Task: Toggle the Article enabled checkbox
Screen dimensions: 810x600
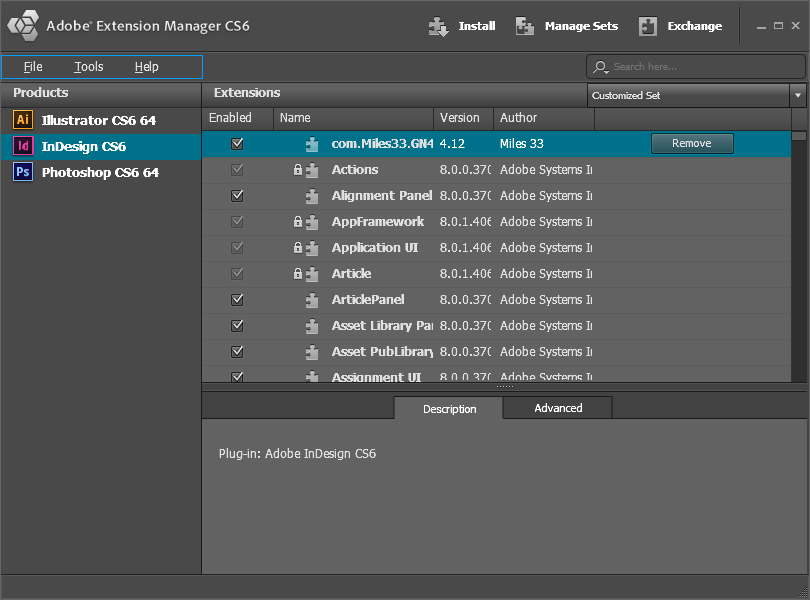Action: [x=237, y=273]
